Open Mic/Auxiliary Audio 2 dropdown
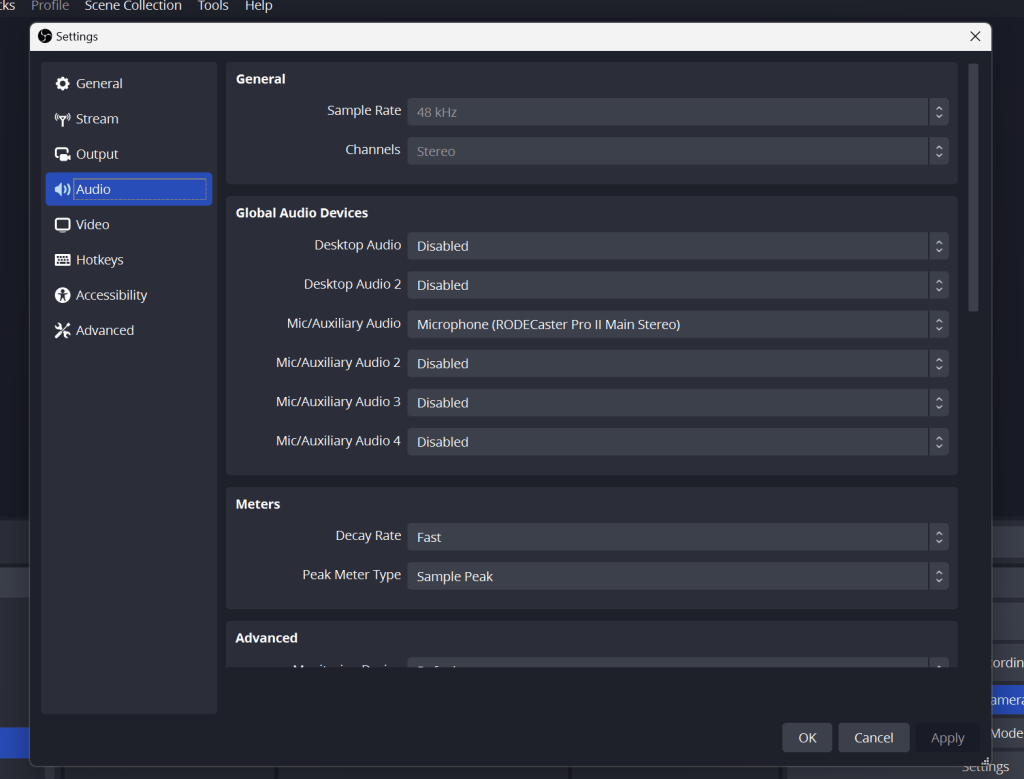This screenshot has height=779, width=1024. pyautogui.click(x=678, y=364)
